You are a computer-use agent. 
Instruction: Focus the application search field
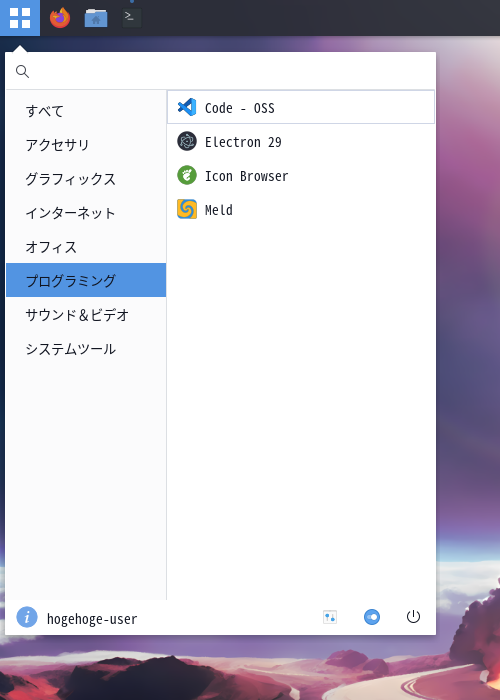221,71
